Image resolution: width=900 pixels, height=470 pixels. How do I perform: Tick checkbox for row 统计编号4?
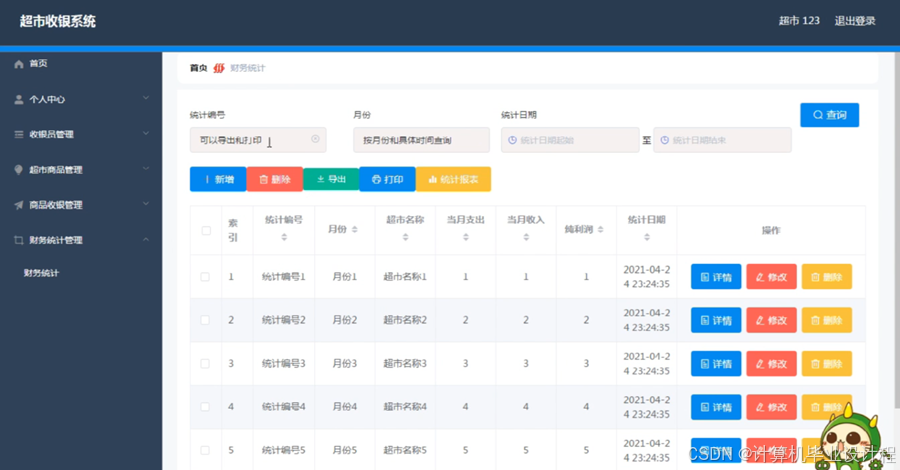[x=205, y=407]
